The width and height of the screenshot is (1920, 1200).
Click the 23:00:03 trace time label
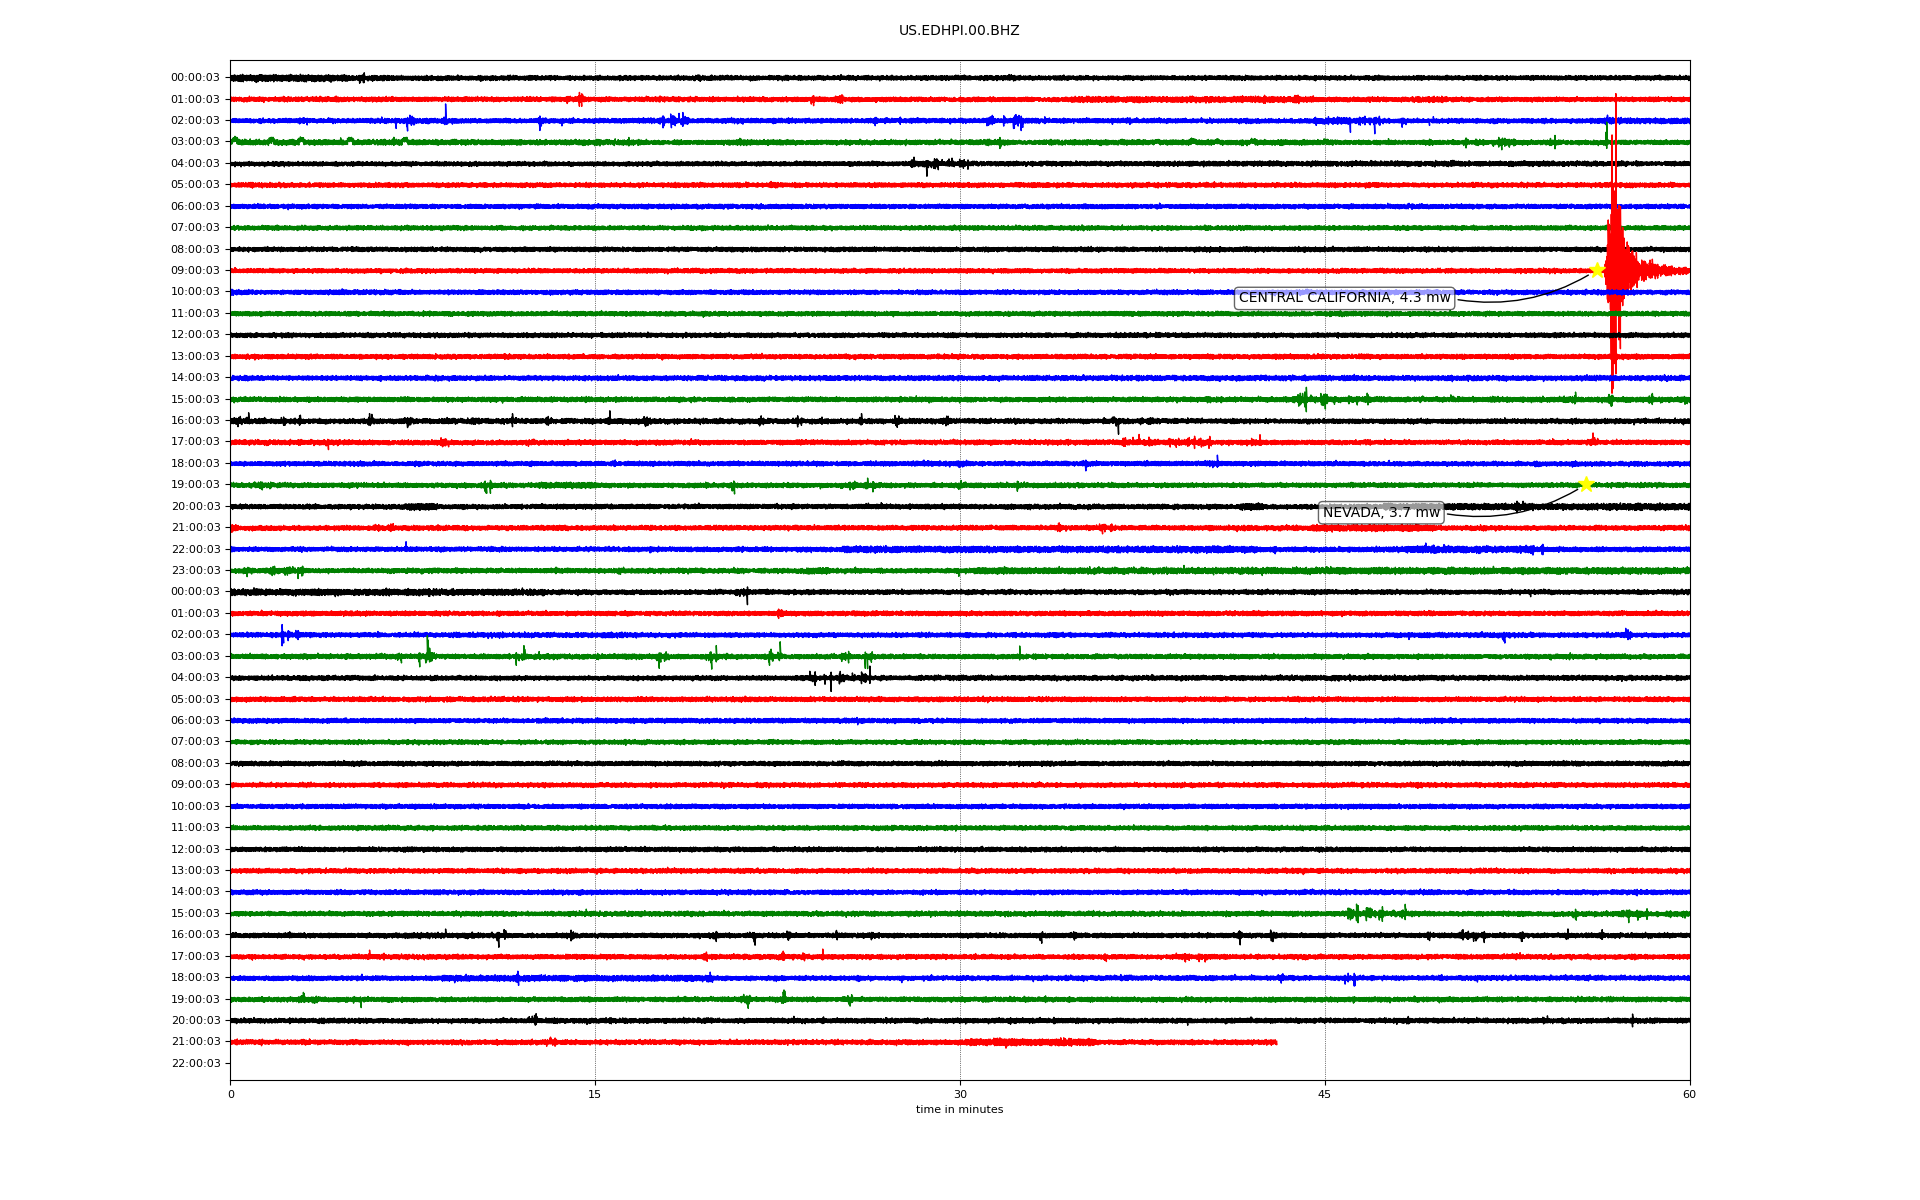pyautogui.click(x=195, y=570)
